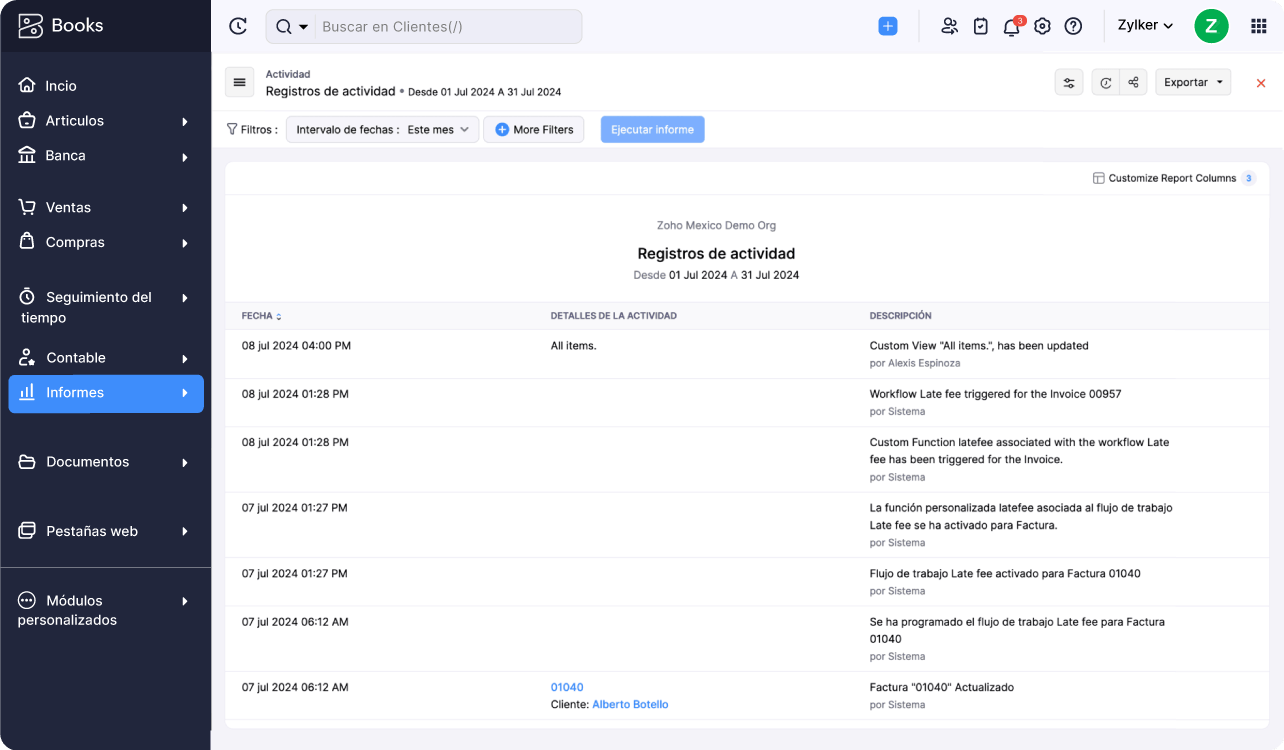1284x750 pixels.
Task: Open the report settings sliders icon
Action: (x=1069, y=83)
